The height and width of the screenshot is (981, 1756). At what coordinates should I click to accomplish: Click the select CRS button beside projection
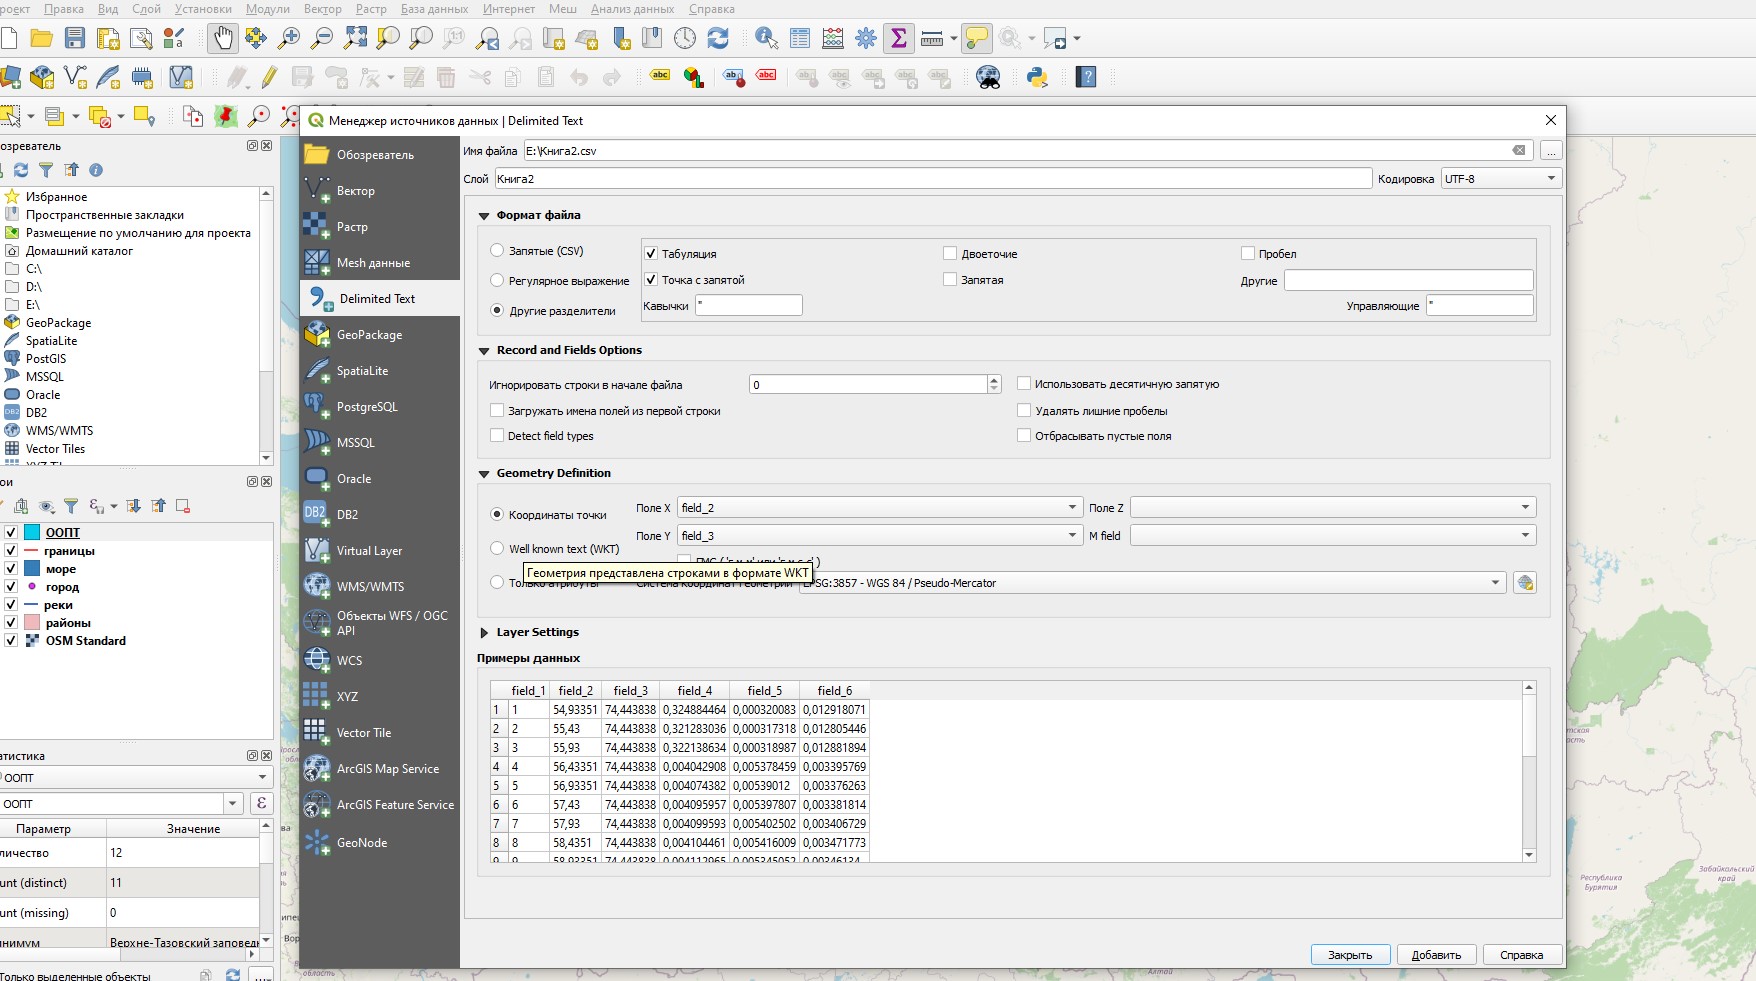(1524, 583)
